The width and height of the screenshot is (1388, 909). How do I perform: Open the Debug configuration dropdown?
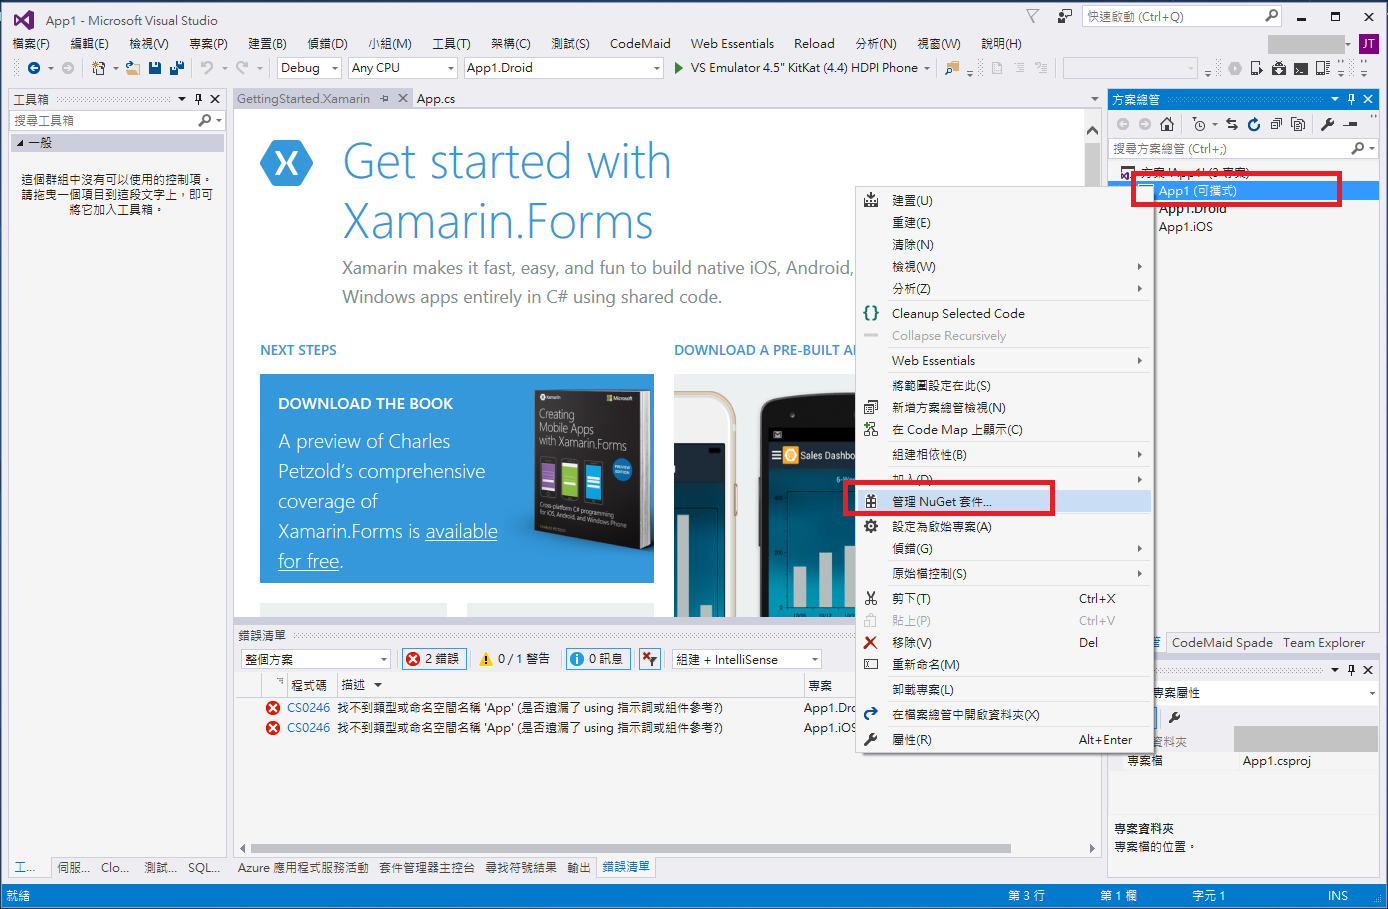click(309, 68)
